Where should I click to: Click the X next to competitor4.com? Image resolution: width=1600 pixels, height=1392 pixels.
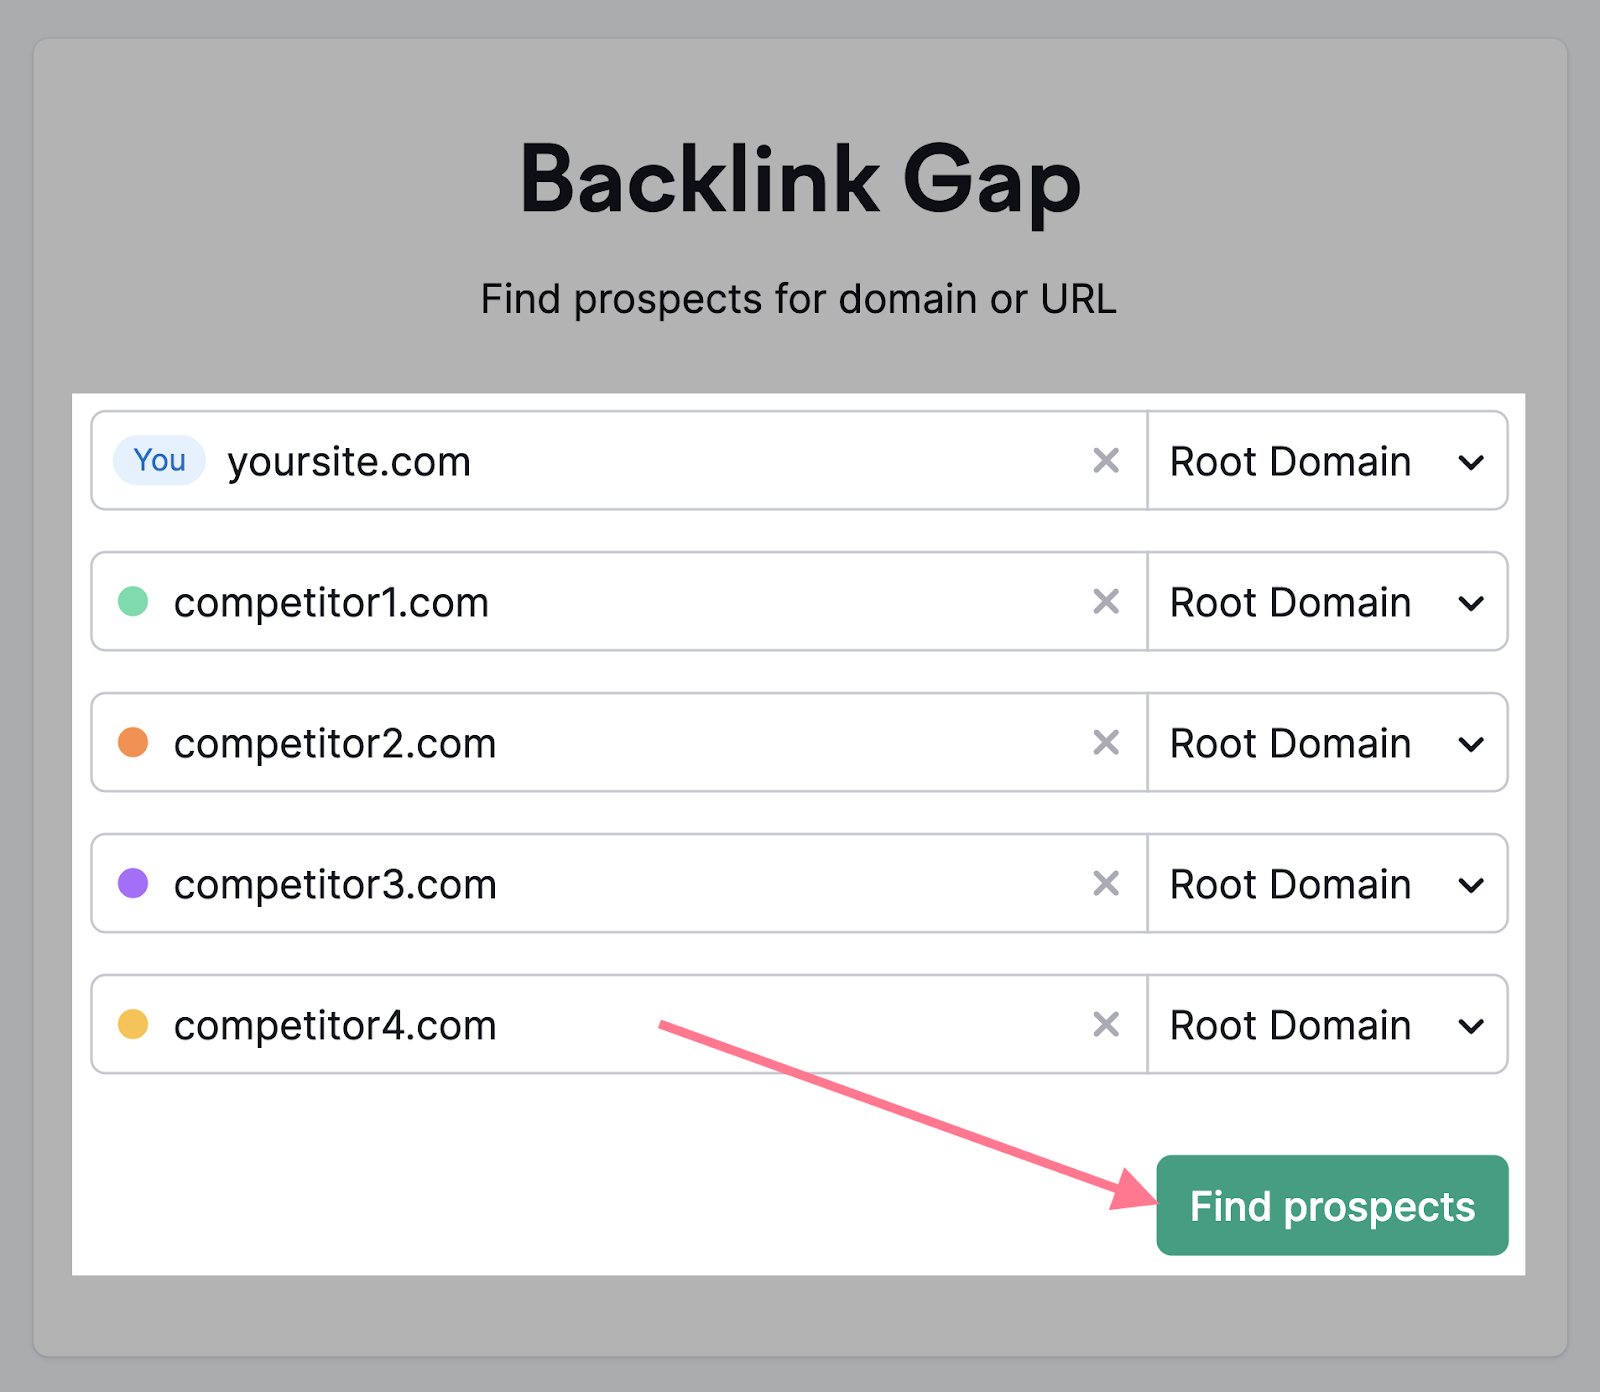1106,1024
